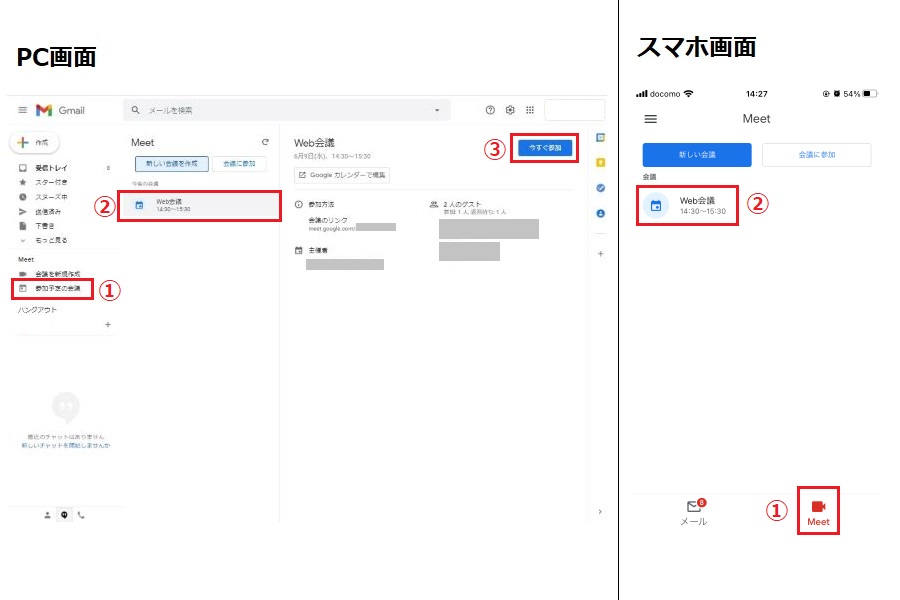Click the Gmail settings gear icon
The width and height of the screenshot is (900, 600).
[510, 110]
